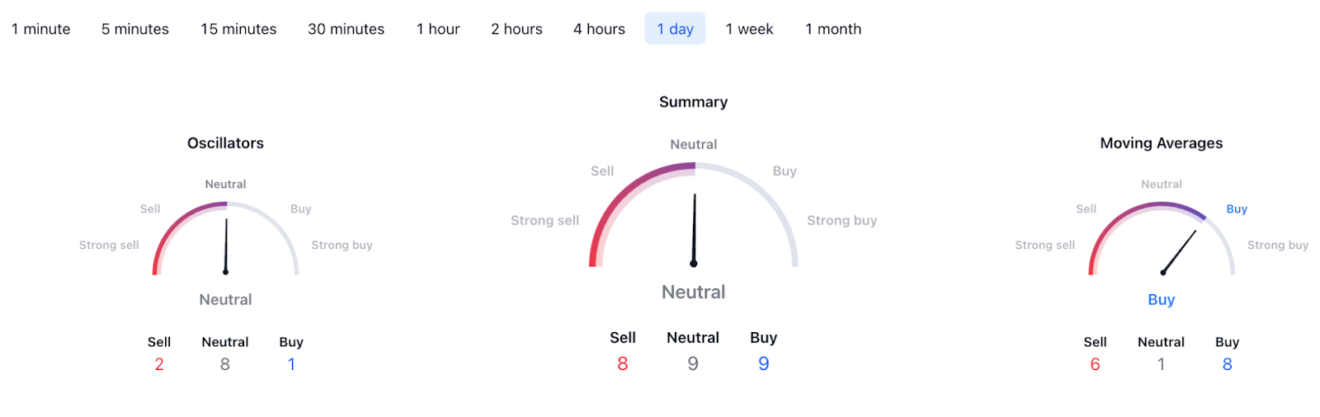This screenshot has width=1320, height=417.
Task: Open the Moving Averages heading
Action: (1161, 143)
